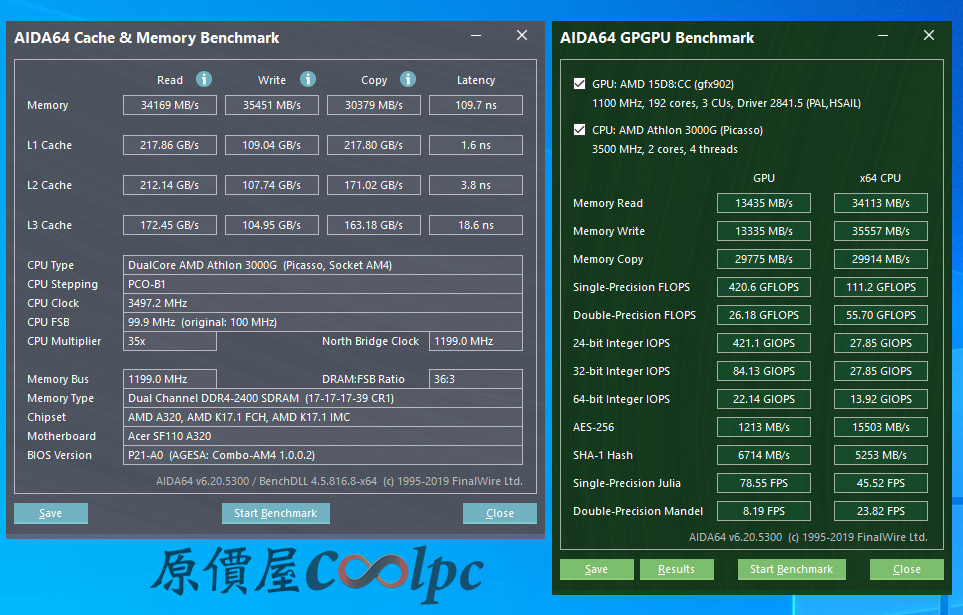
Task: Uncheck the GPU AMD 15D8:CC checkbox
Action: [579, 84]
